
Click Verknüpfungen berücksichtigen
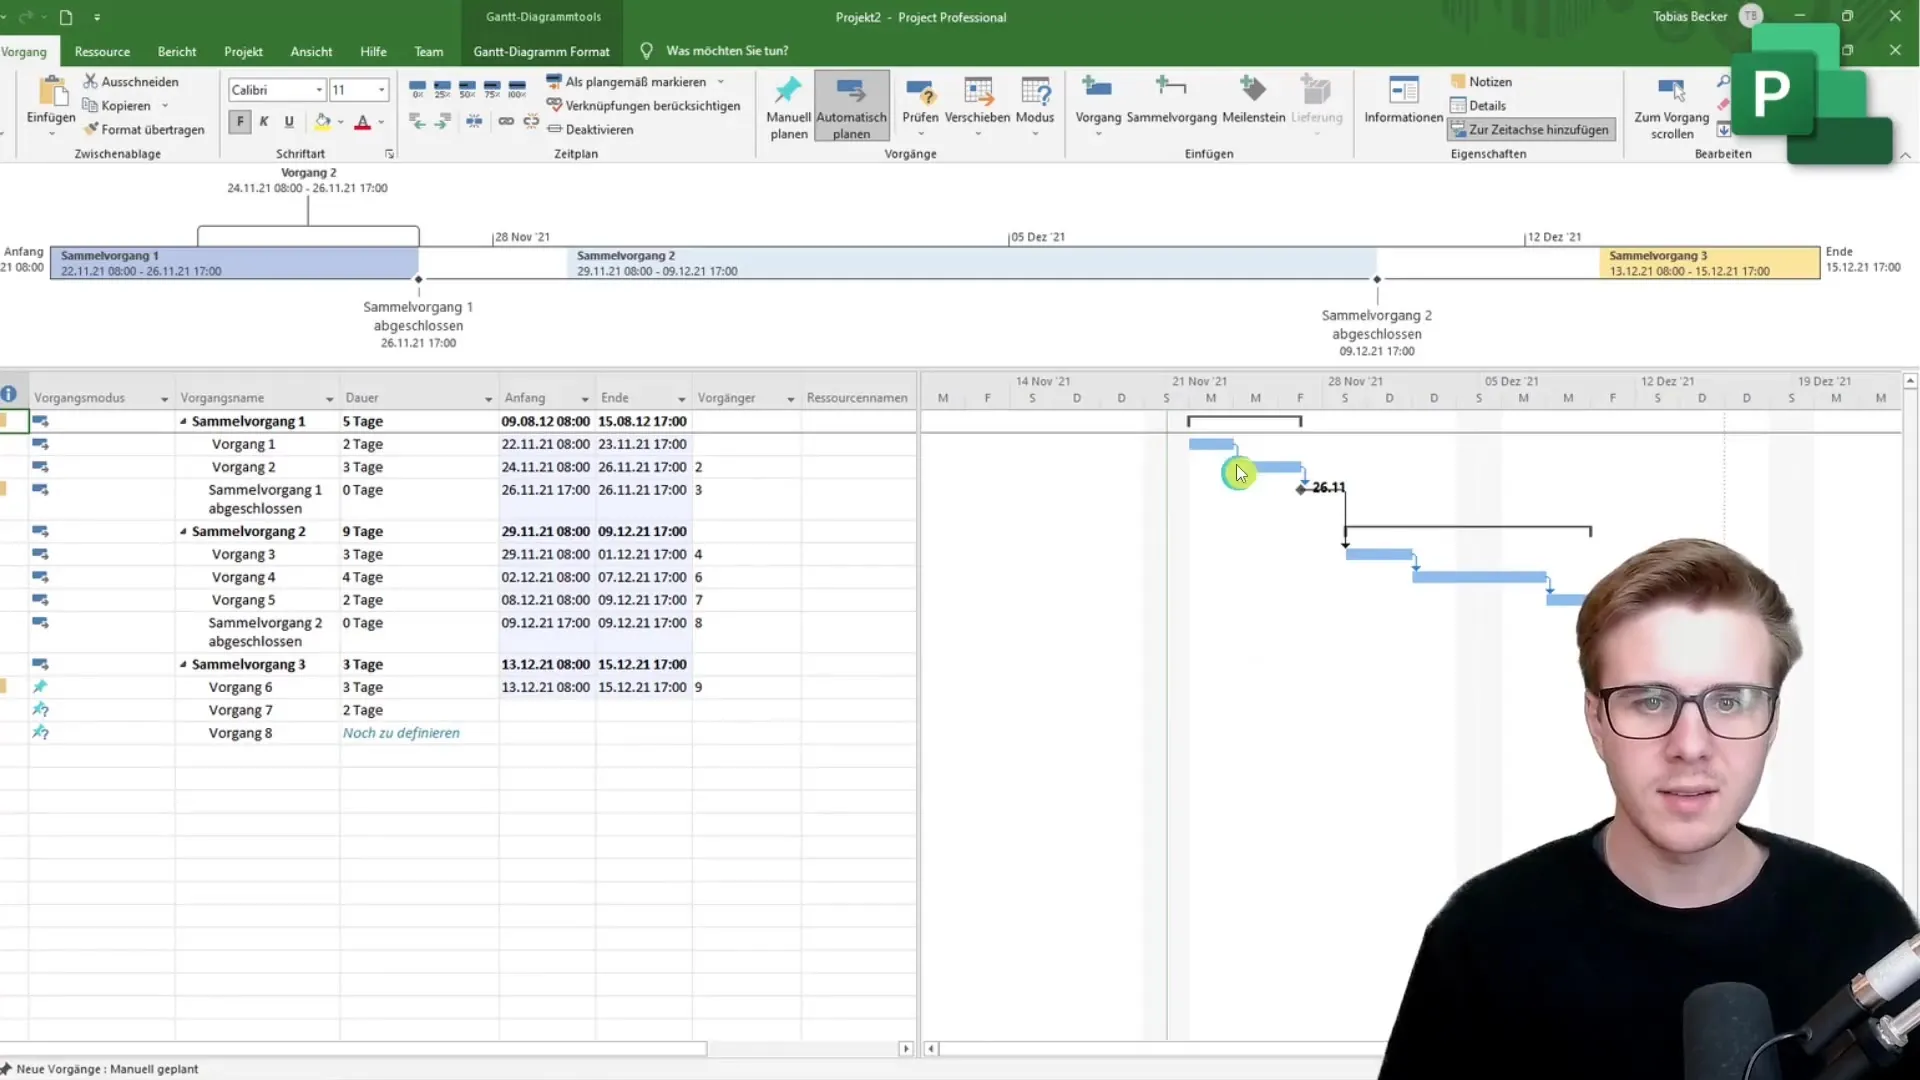(644, 105)
